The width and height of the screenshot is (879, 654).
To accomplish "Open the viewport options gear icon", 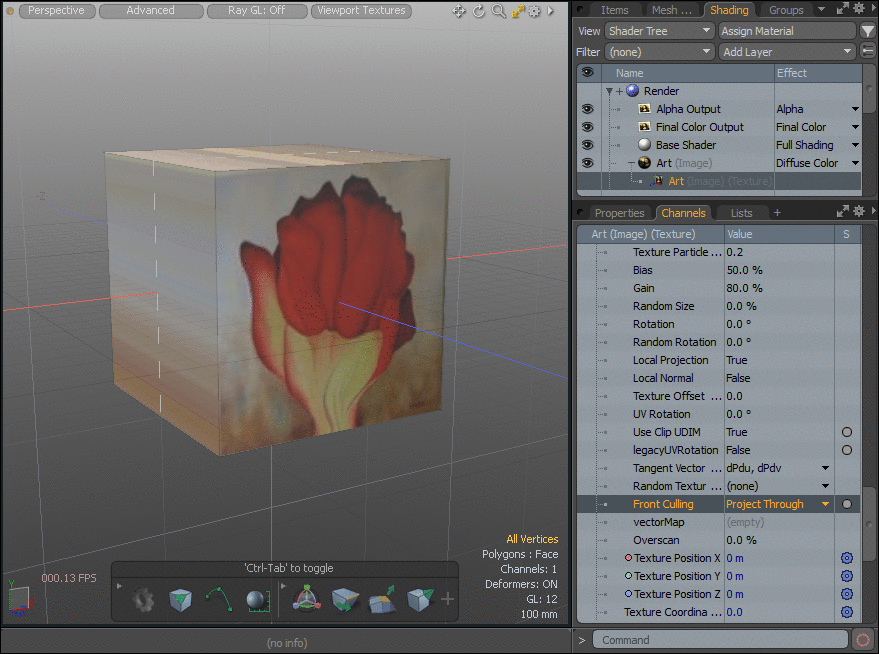I will click(x=533, y=11).
